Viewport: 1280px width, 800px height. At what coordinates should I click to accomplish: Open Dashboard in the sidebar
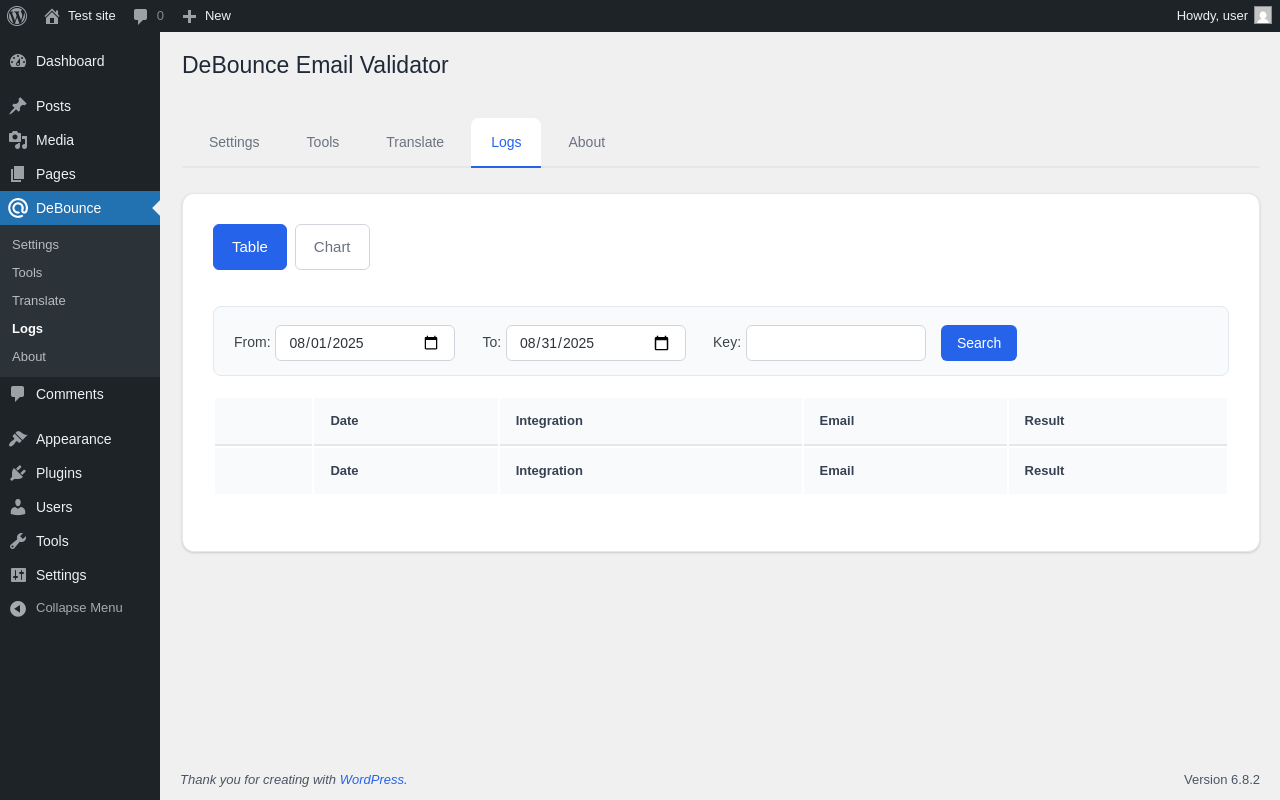click(80, 61)
